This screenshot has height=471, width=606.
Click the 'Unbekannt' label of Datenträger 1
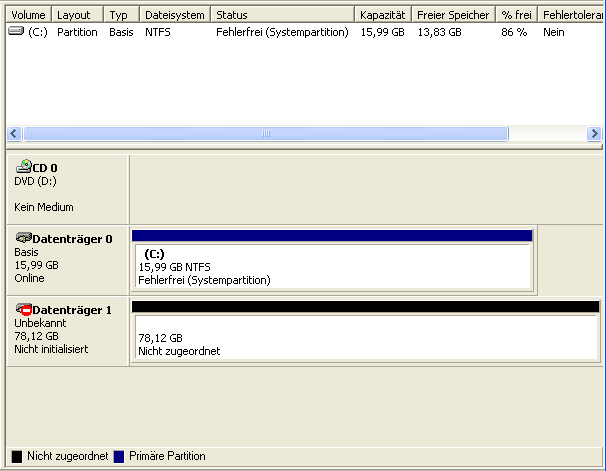click(40, 323)
